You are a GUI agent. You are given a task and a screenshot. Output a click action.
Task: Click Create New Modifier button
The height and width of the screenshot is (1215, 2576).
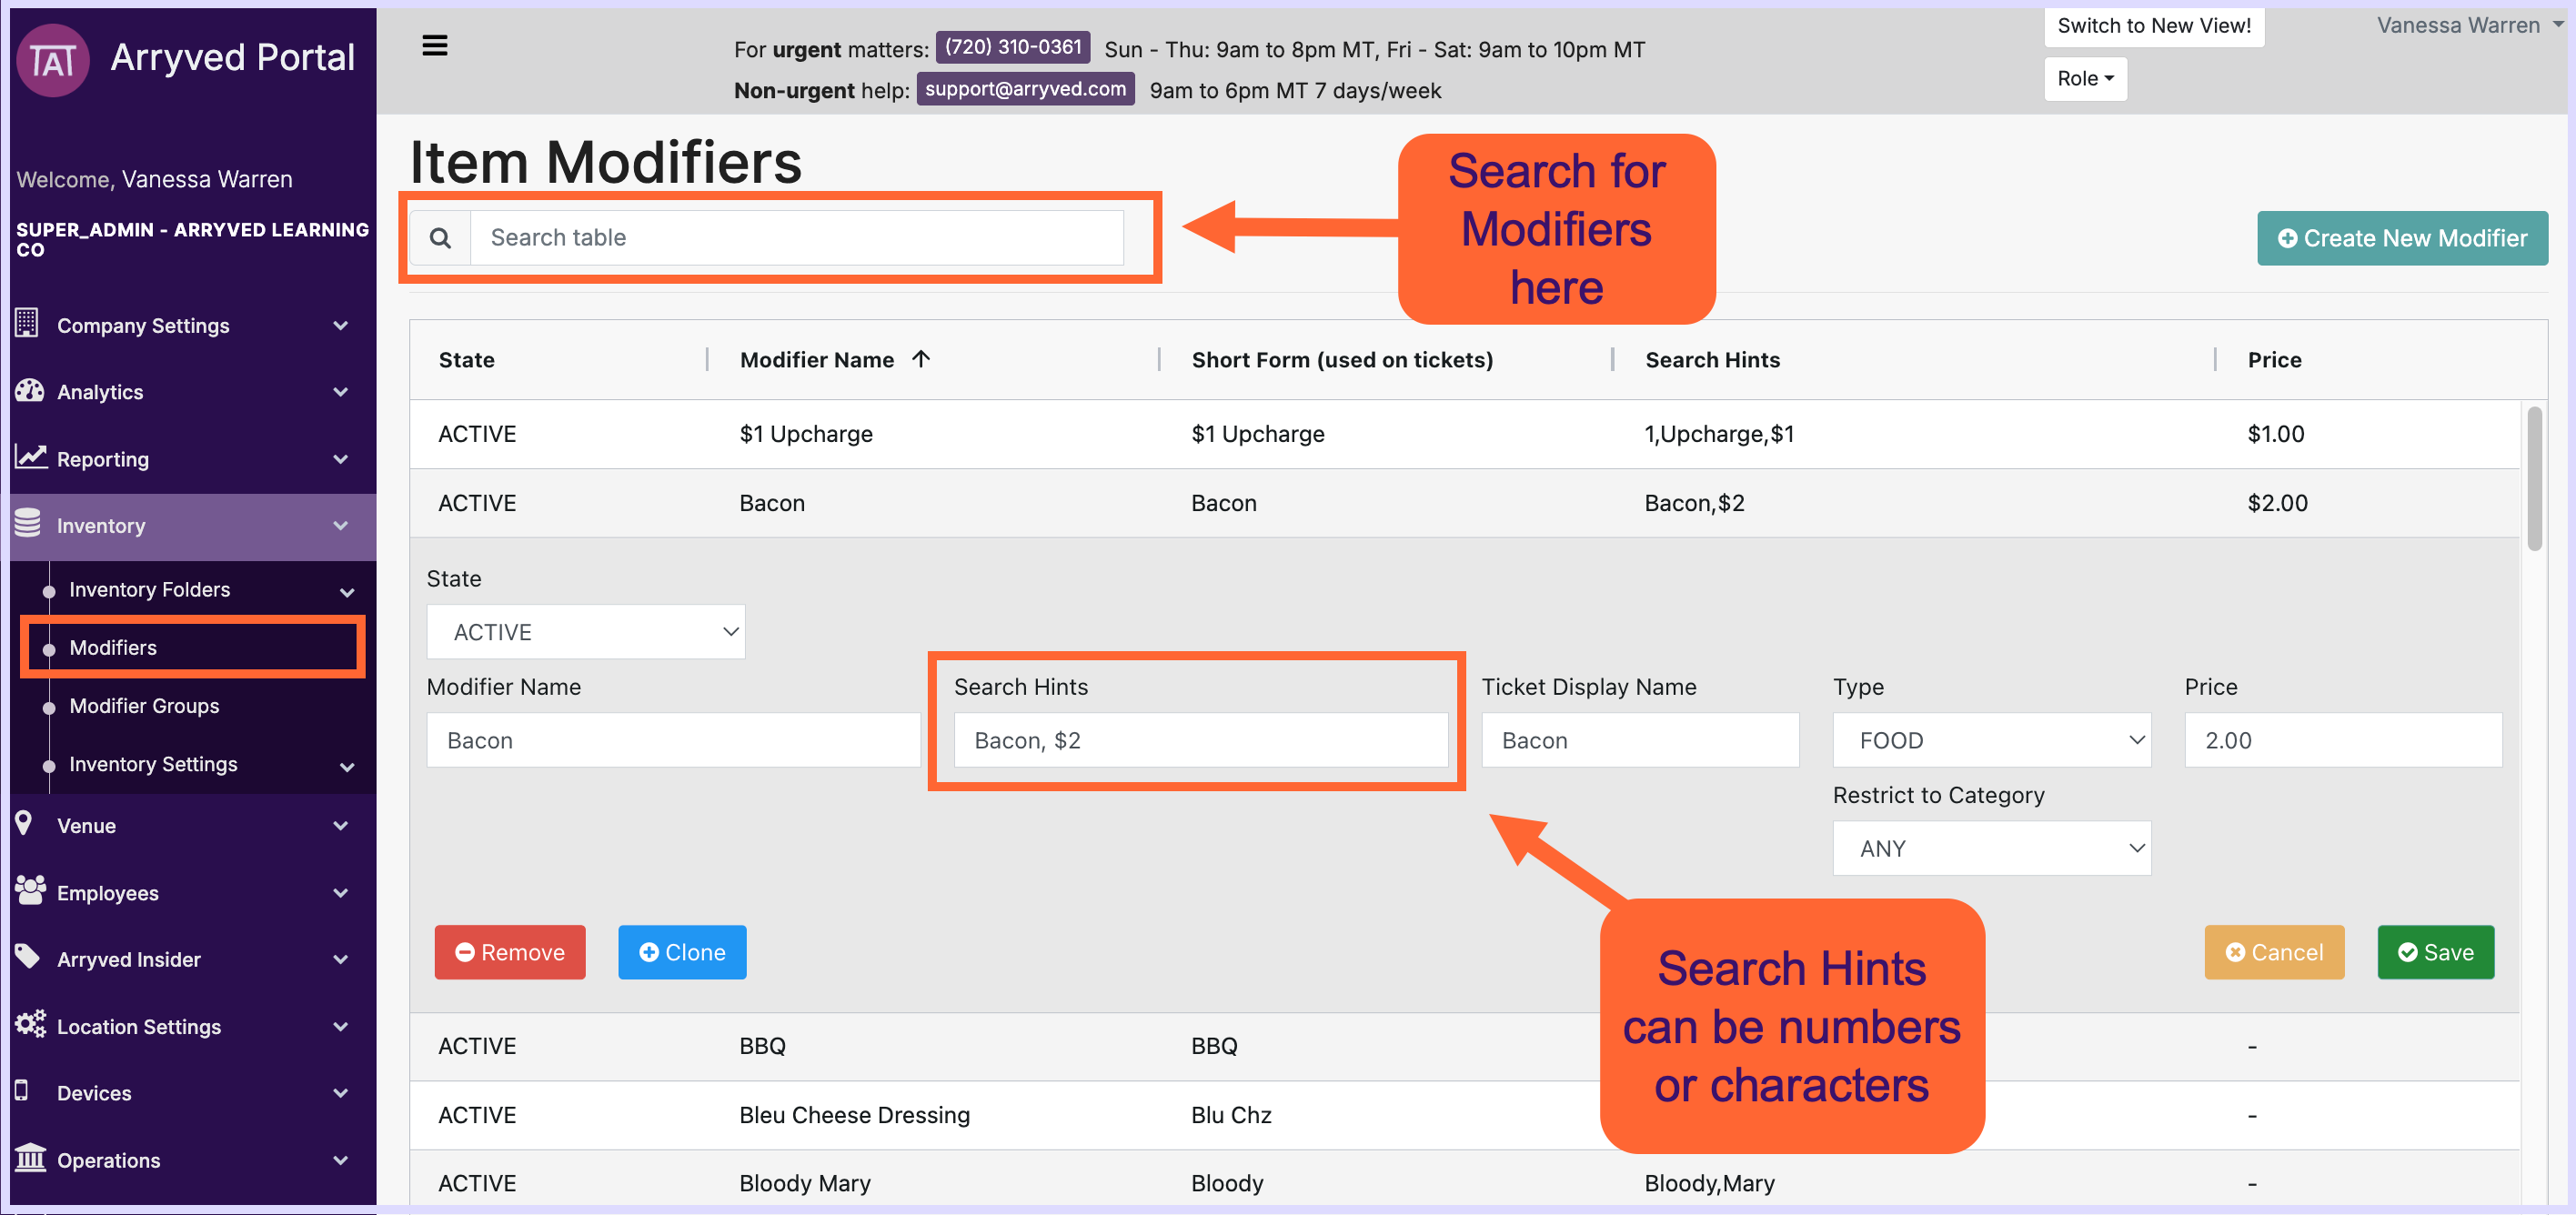2401,238
